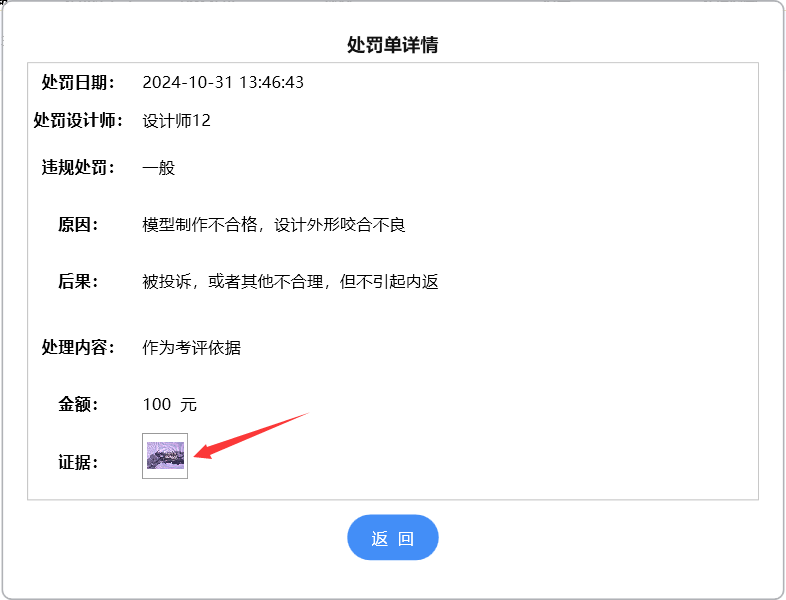Screen dimensions: 786x600
Task: Select the 金额 label
Action: [78, 405]
